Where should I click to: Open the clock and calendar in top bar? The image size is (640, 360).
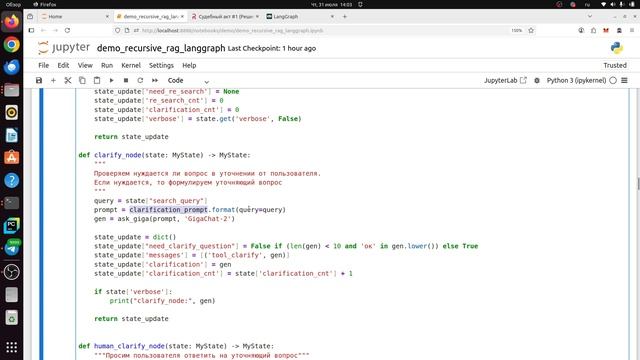point(331,4)
